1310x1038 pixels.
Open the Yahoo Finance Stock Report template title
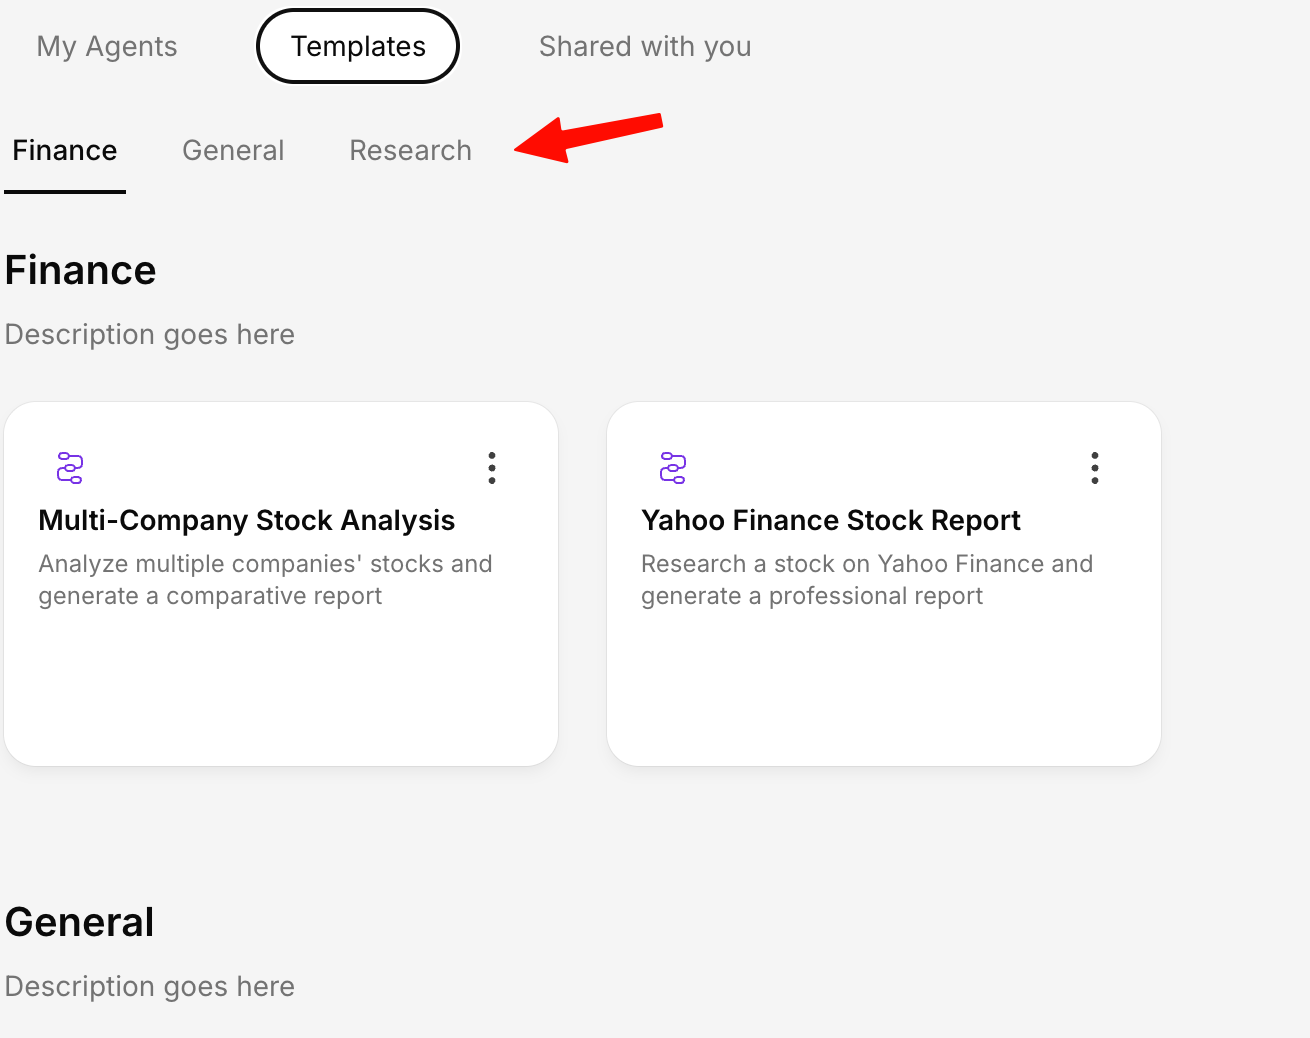[x=830, y=521]
